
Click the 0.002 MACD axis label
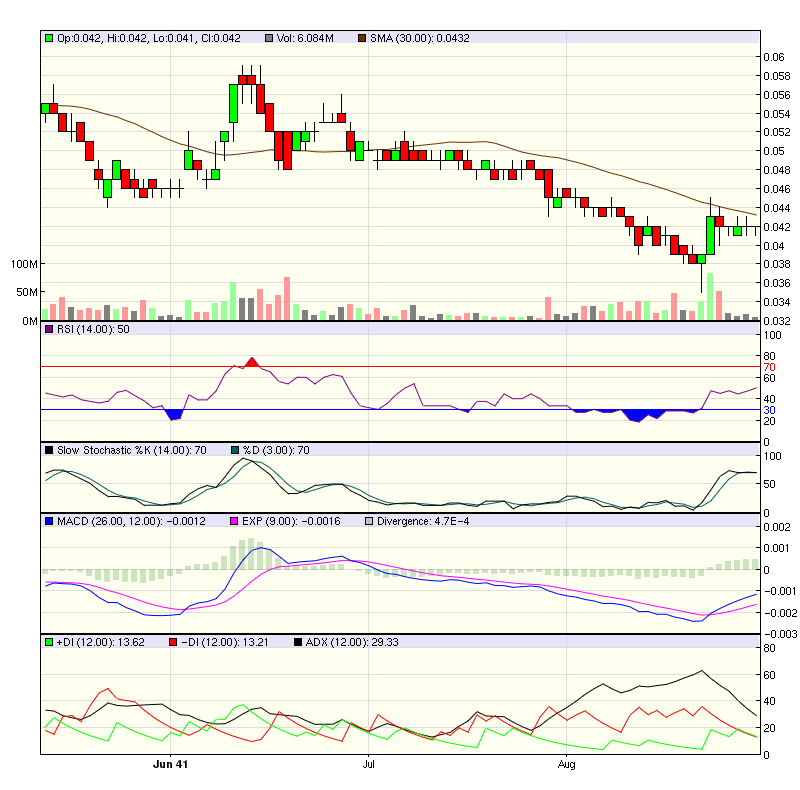[x=777, y=527]
